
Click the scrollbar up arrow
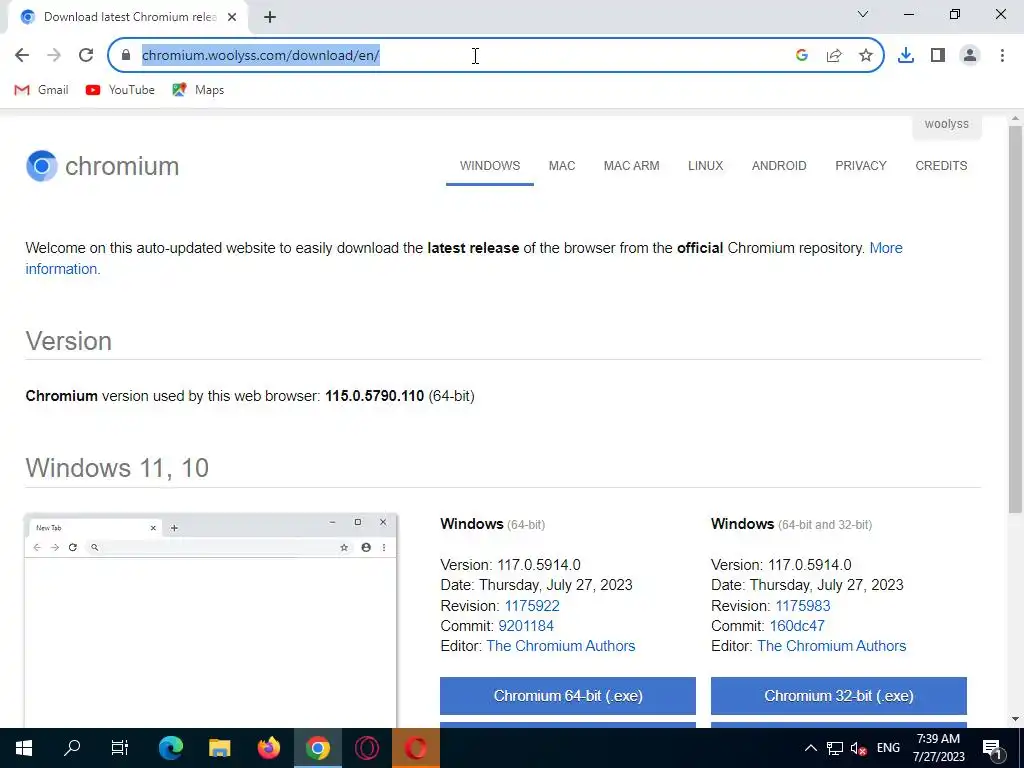1015,120
